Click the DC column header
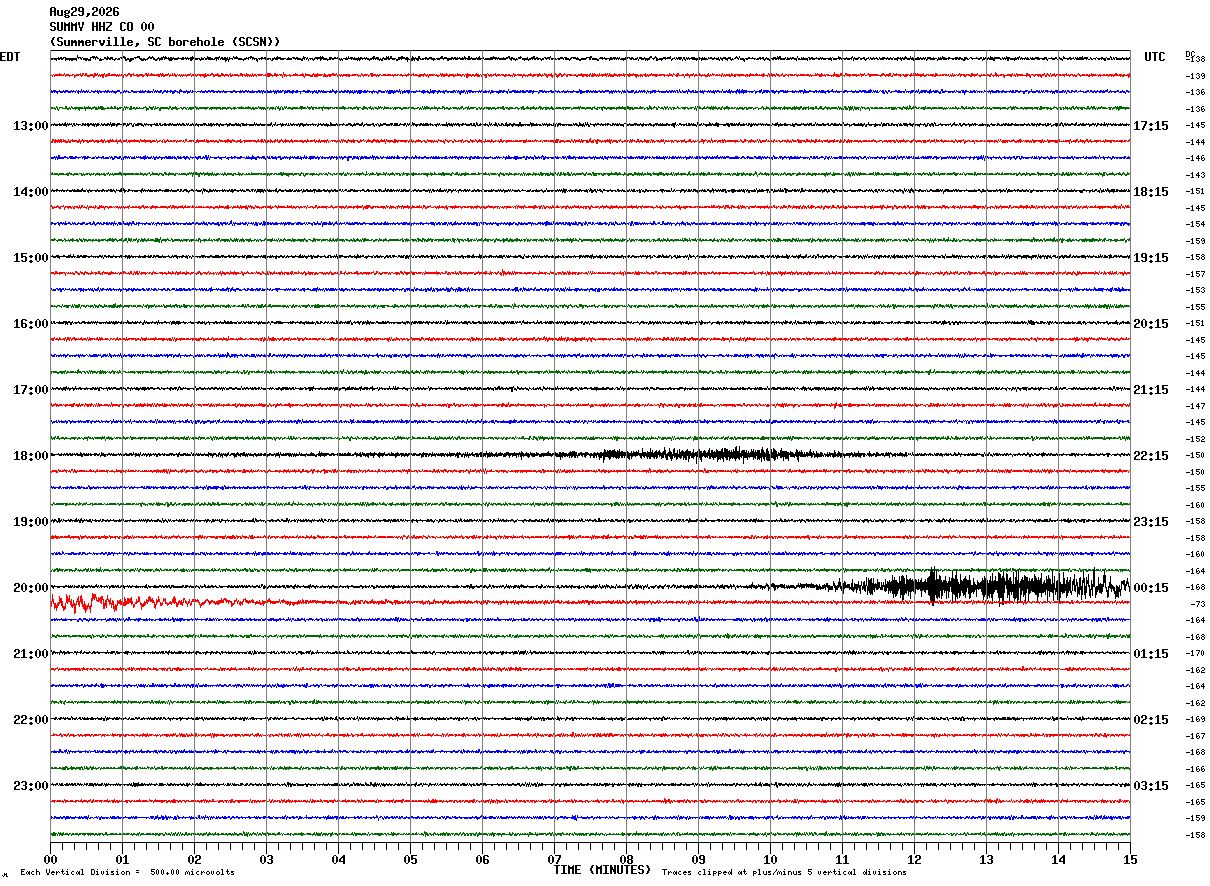Image resolution: width=1210 pixels, height=886 pixels. 1190,54
